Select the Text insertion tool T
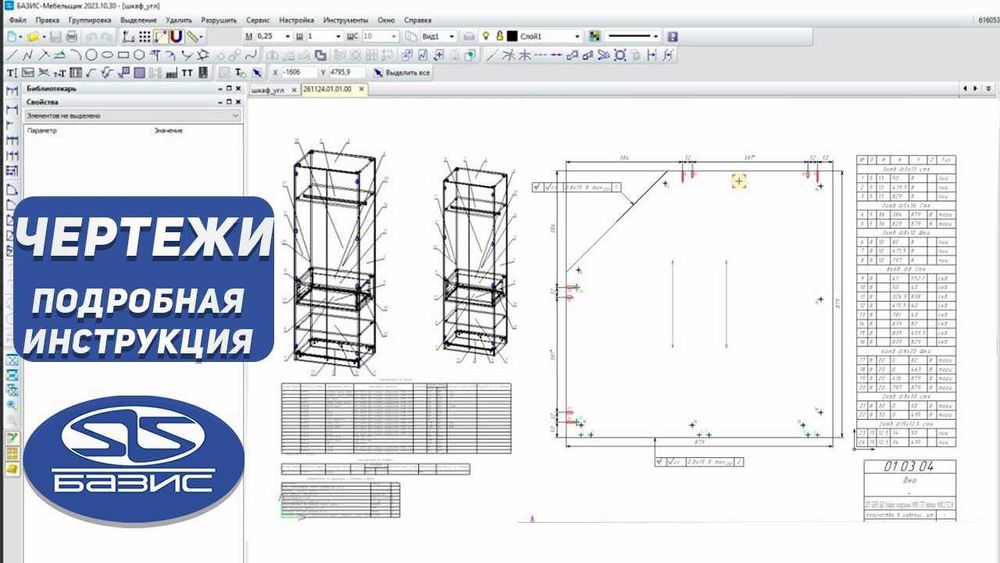 pos(11,73)
